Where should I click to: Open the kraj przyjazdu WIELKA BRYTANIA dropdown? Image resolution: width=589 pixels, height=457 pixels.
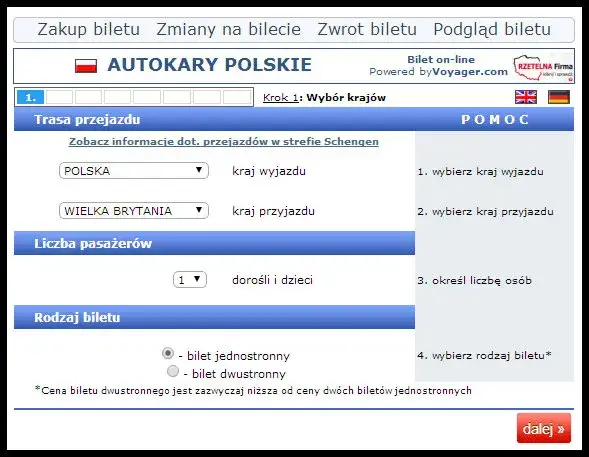click(134, 211)
